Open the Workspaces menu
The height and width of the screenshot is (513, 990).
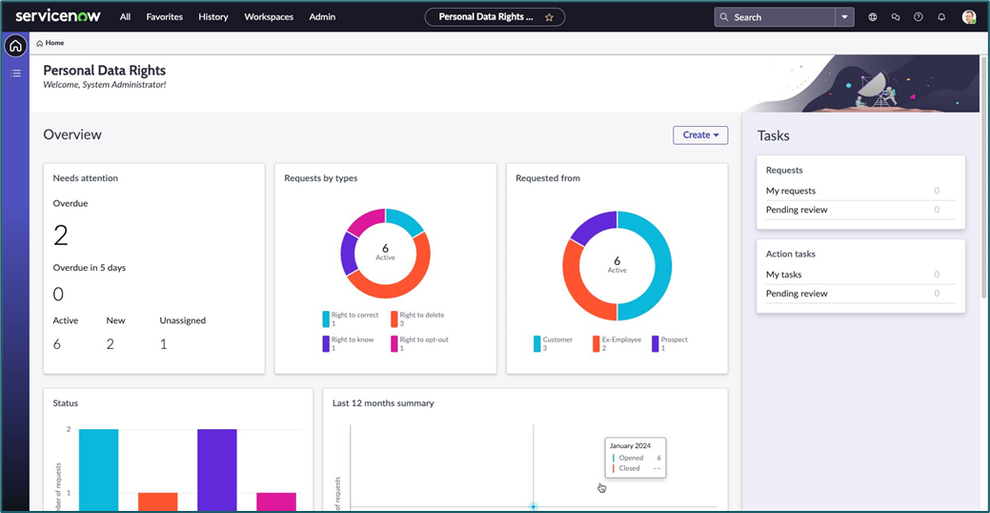(x=269, y=17)
